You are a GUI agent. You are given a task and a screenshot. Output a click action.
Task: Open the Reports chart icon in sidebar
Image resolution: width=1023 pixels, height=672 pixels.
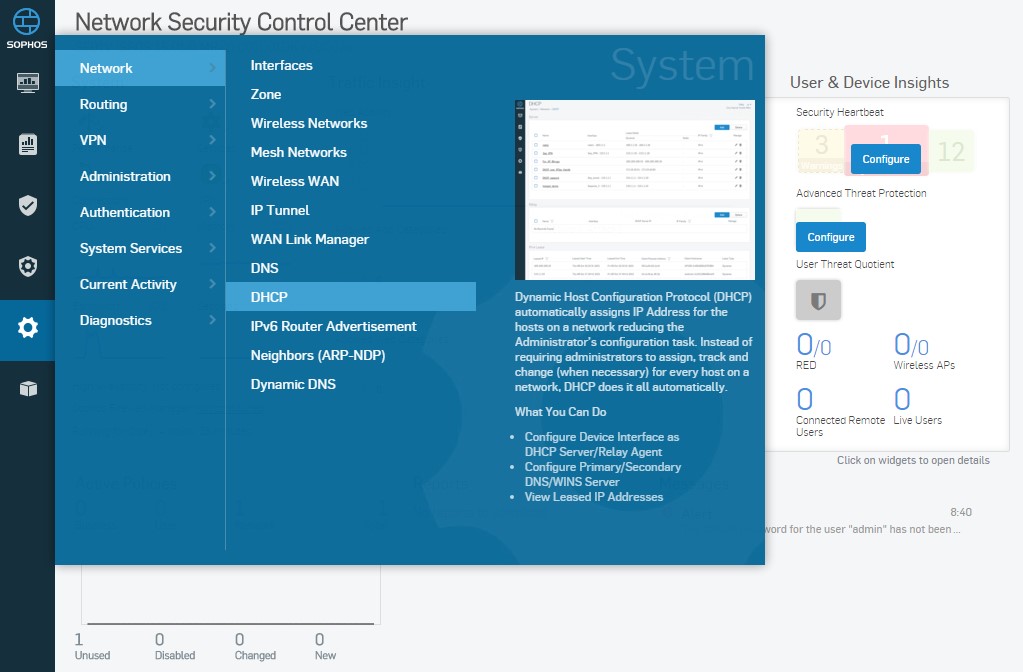pyautogui.click(x=27, y=144)
